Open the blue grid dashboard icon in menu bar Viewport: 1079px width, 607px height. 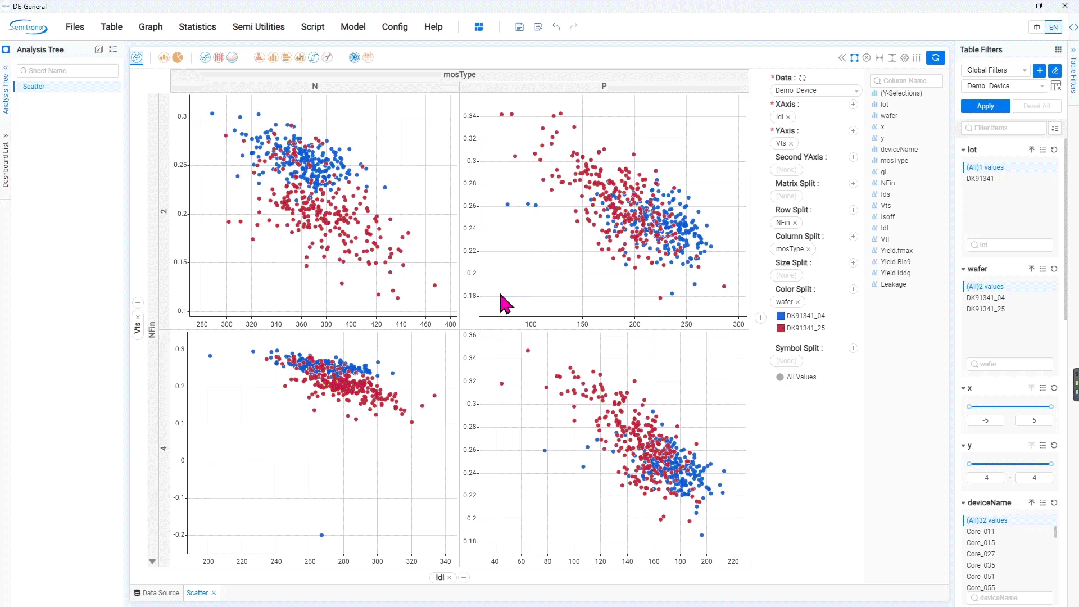coord(479,27)
